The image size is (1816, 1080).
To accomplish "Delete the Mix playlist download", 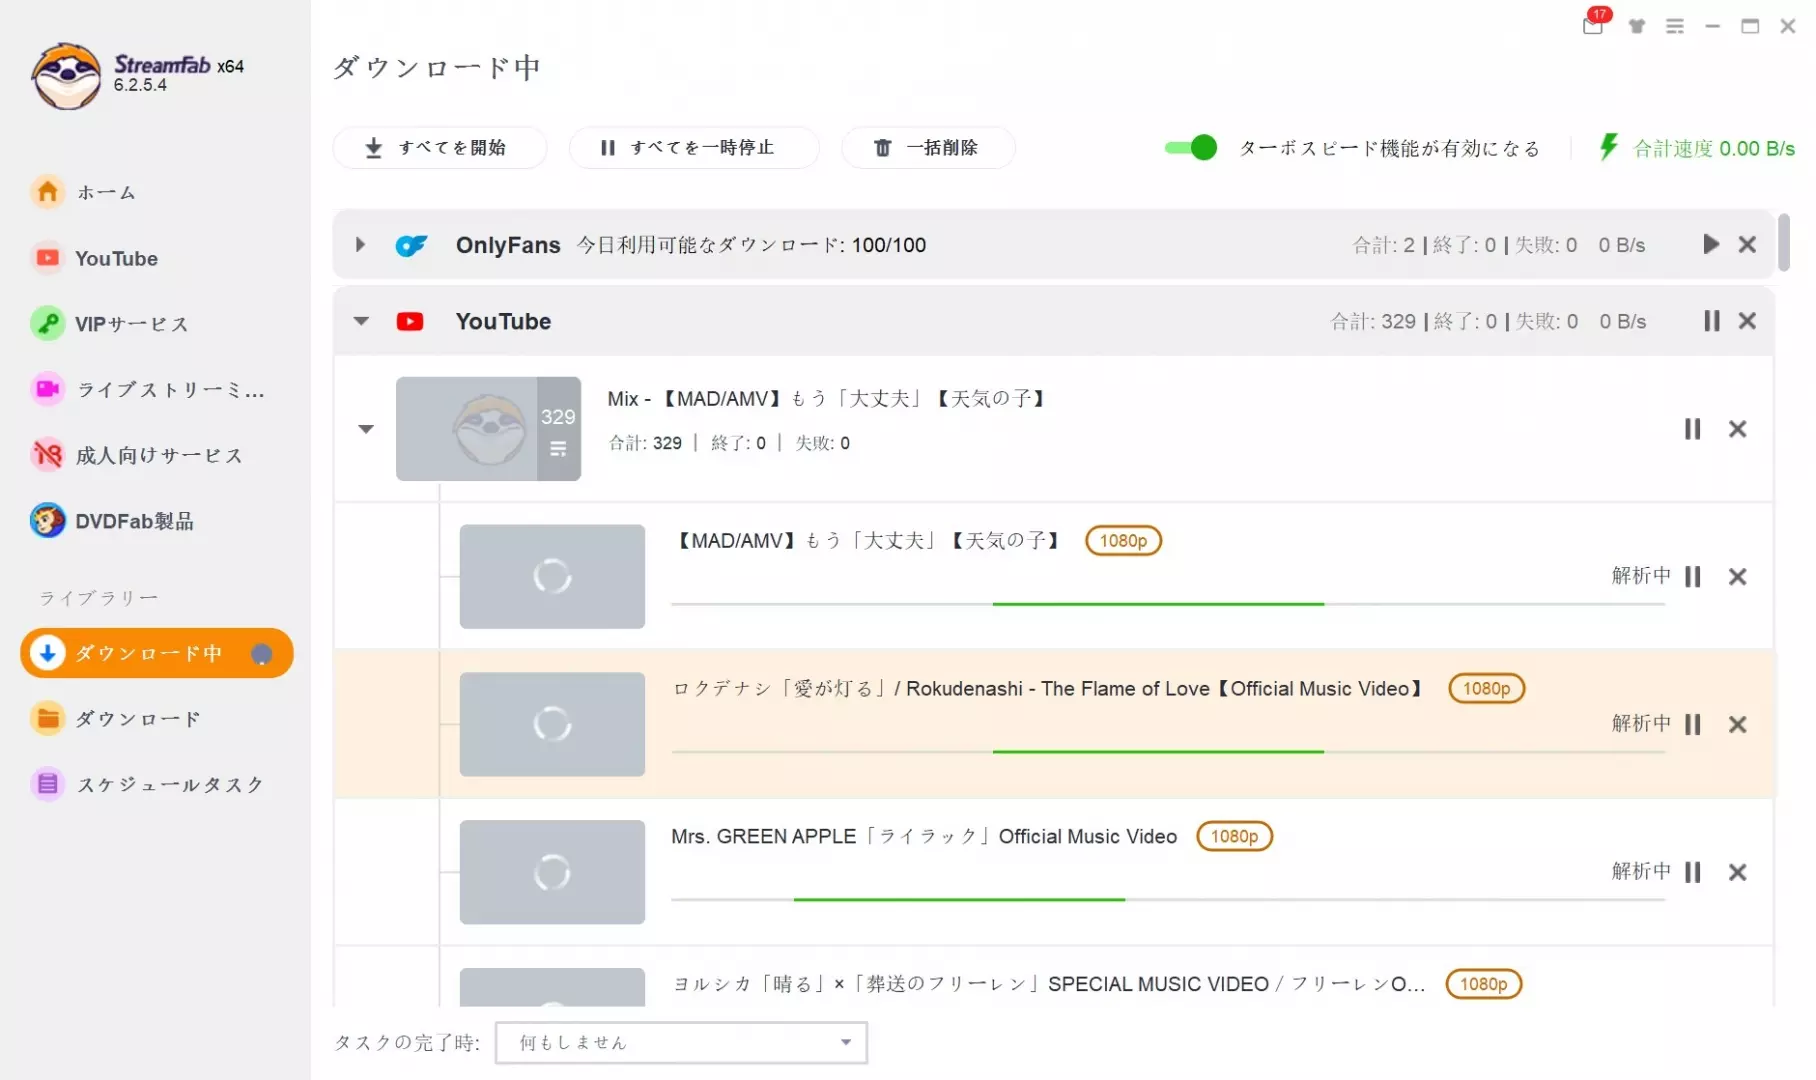I will 1738,429.
